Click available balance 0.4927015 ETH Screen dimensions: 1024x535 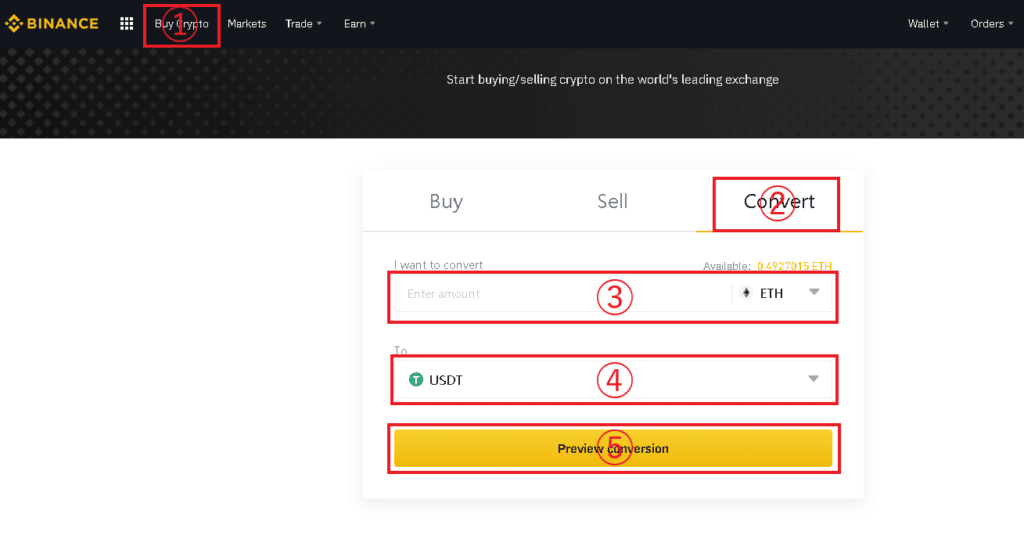pos(794,266)
